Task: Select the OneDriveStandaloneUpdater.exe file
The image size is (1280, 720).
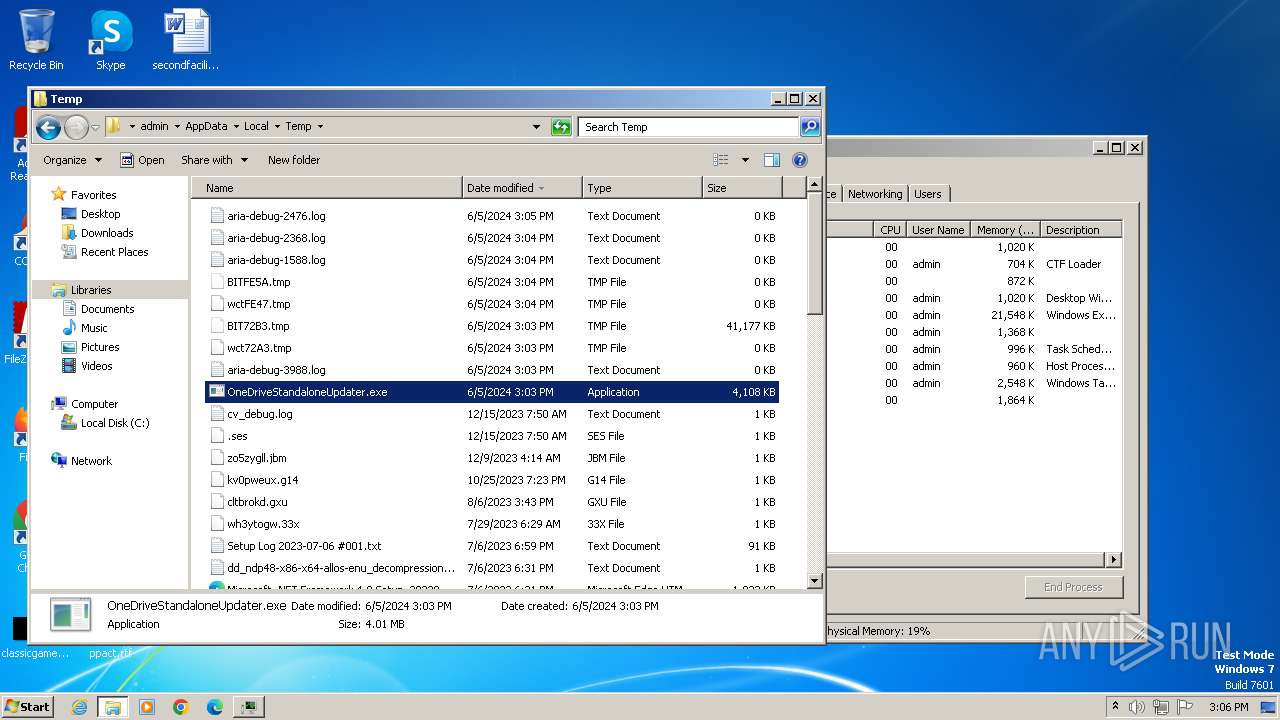Action: pyautogui.click(x=491, y=392)
